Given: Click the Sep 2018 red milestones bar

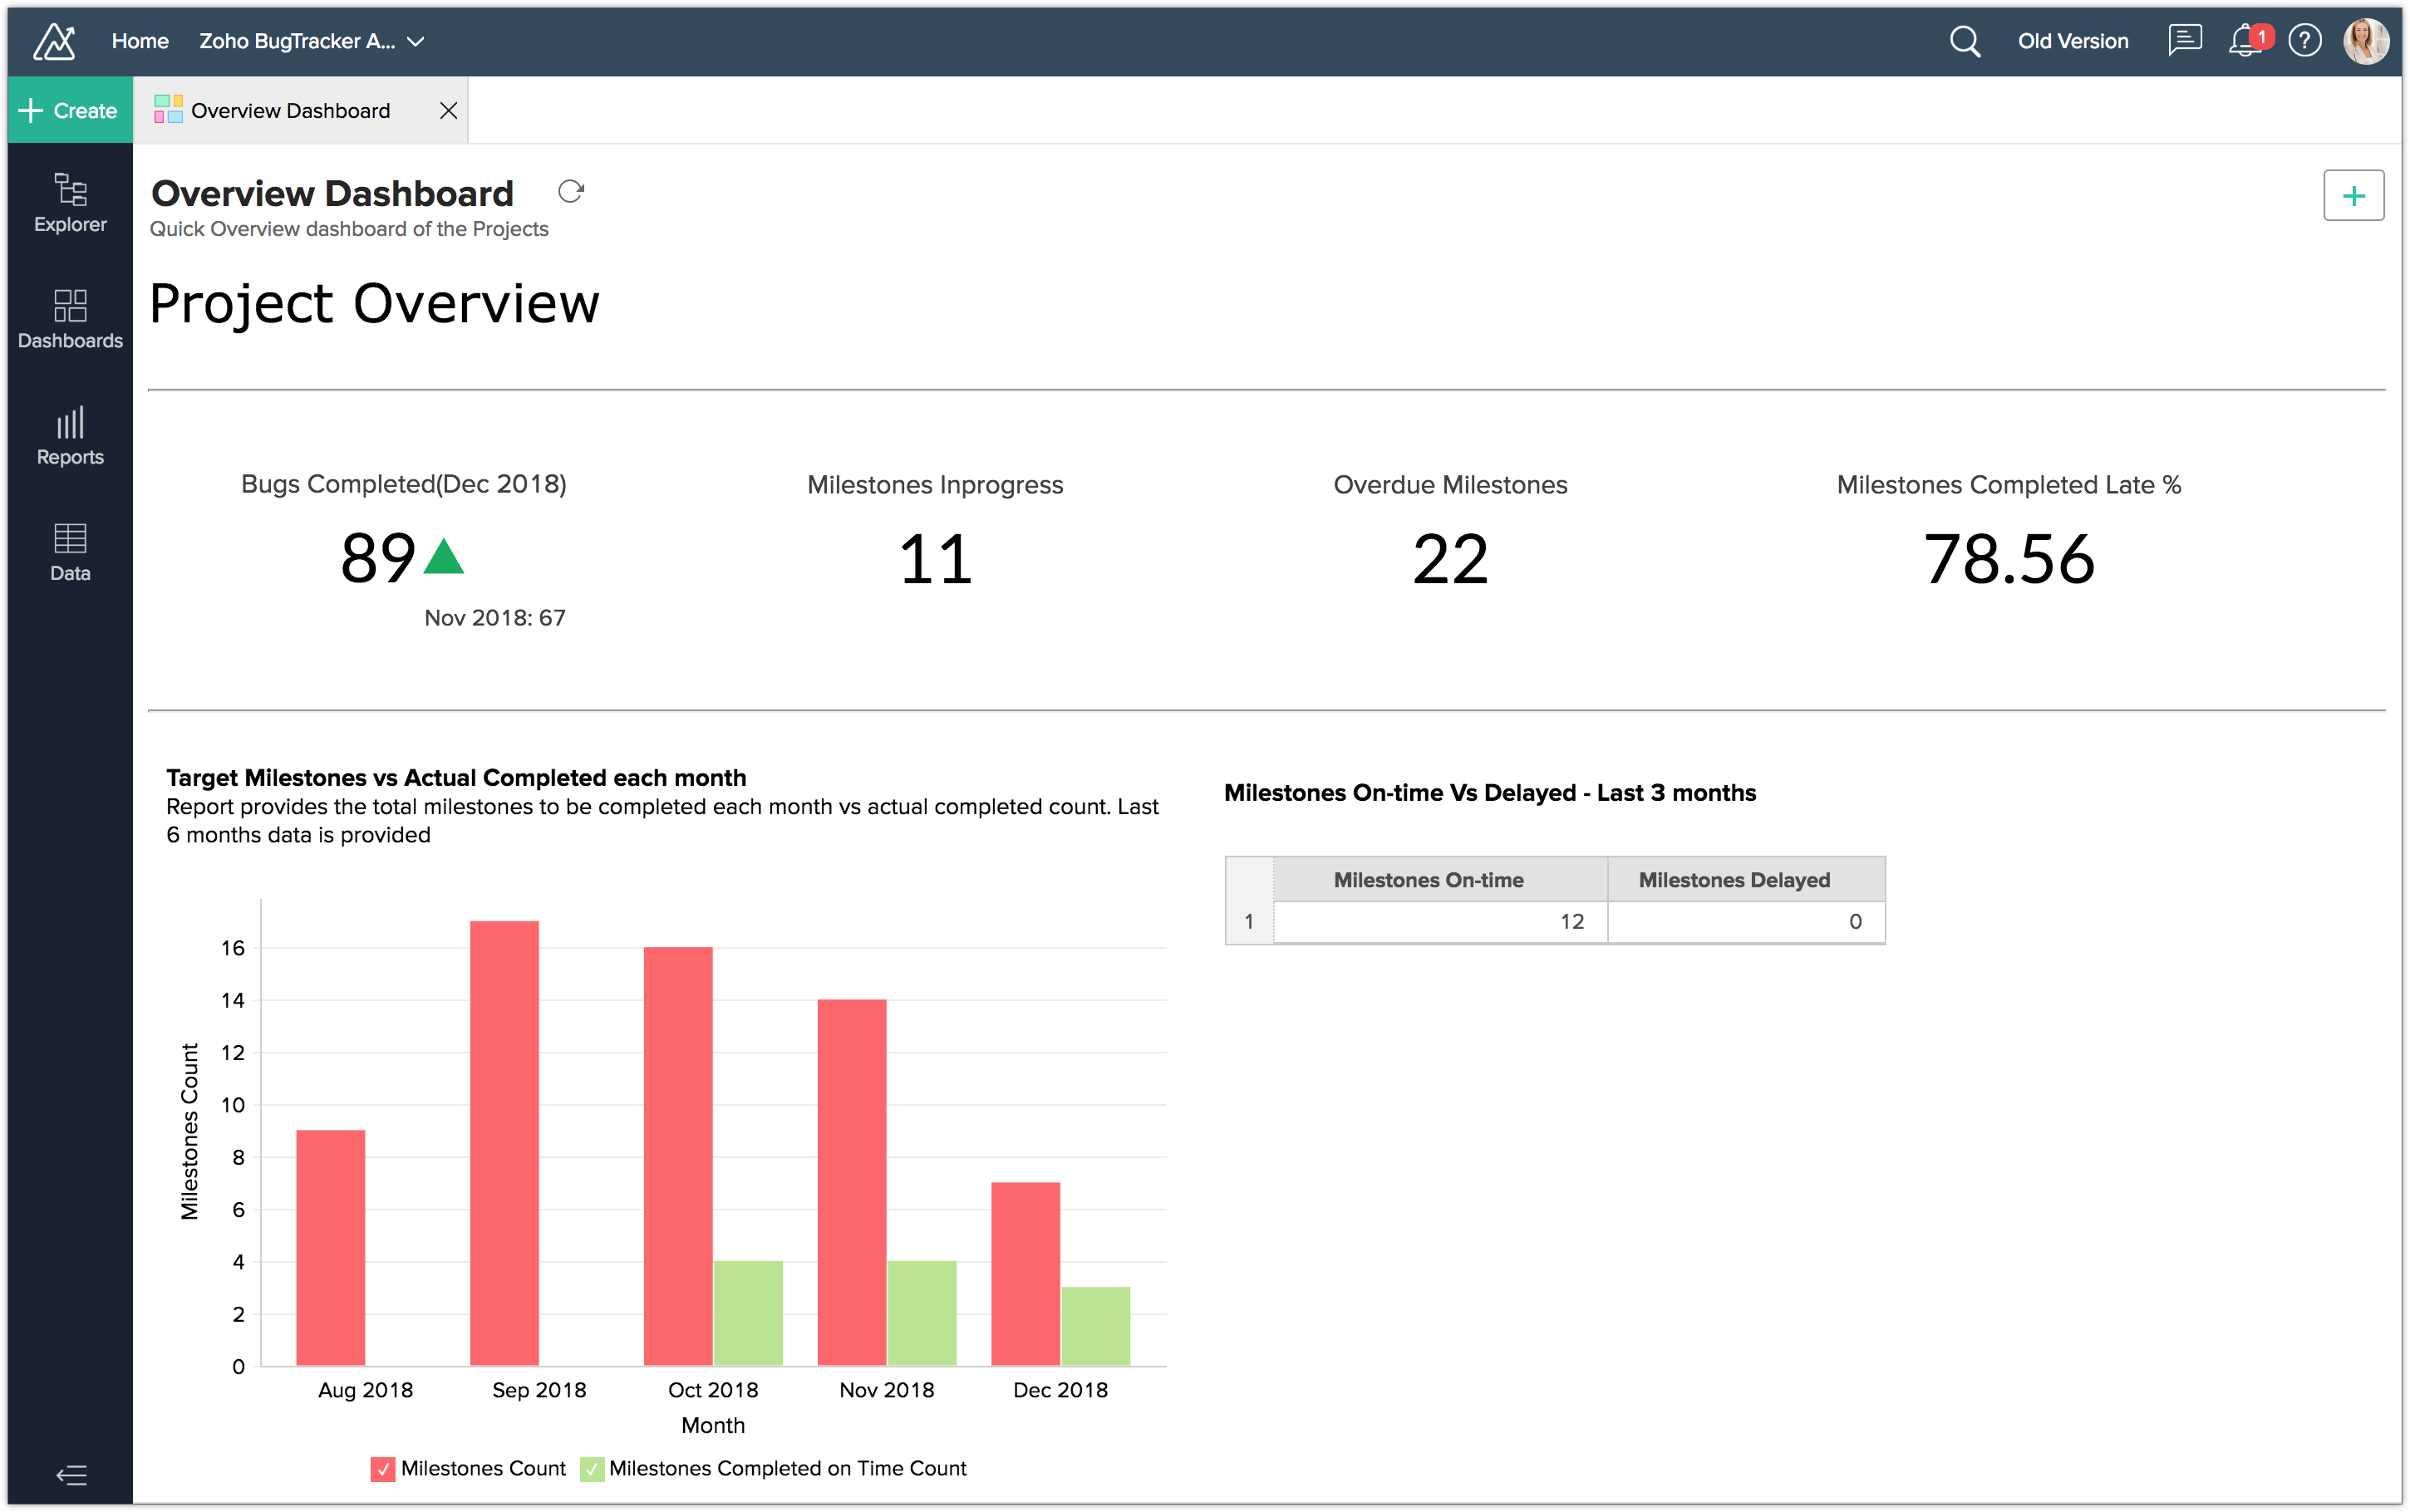Looking at the screenshot, I should 504,1140.
